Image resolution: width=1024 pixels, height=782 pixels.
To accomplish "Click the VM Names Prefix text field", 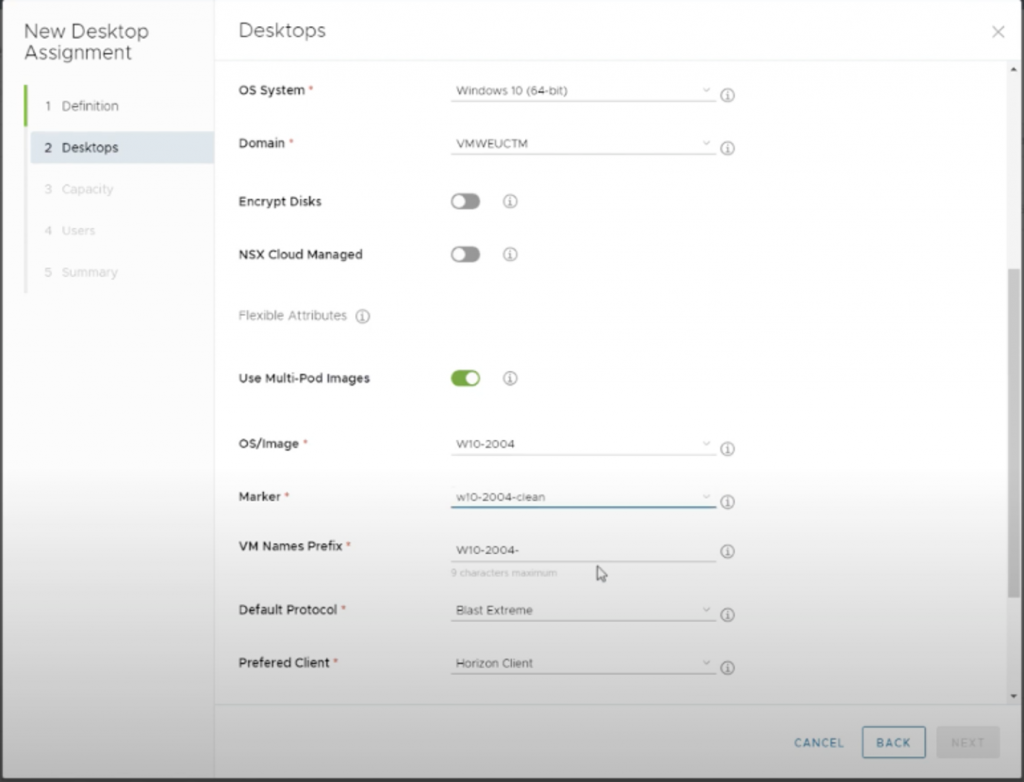I will [x=582, y=550].
